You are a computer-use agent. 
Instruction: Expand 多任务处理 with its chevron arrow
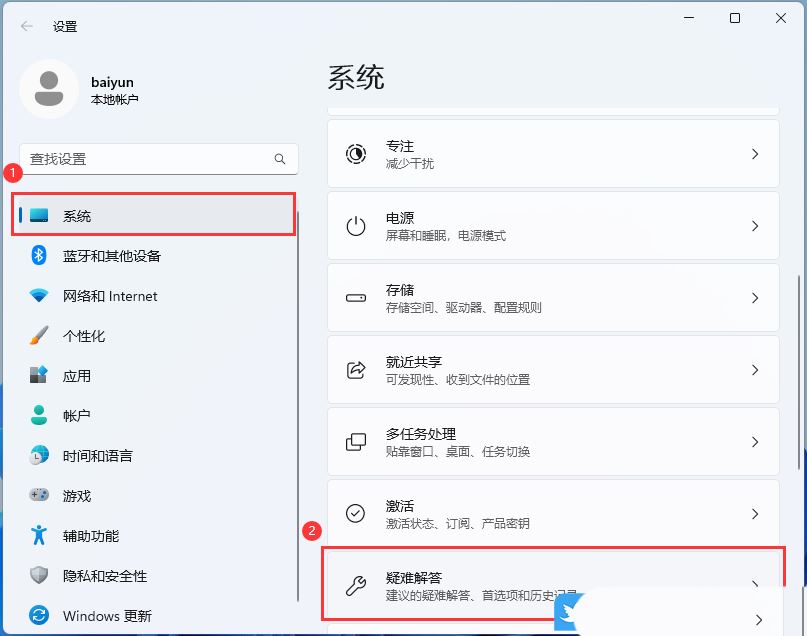755,442
